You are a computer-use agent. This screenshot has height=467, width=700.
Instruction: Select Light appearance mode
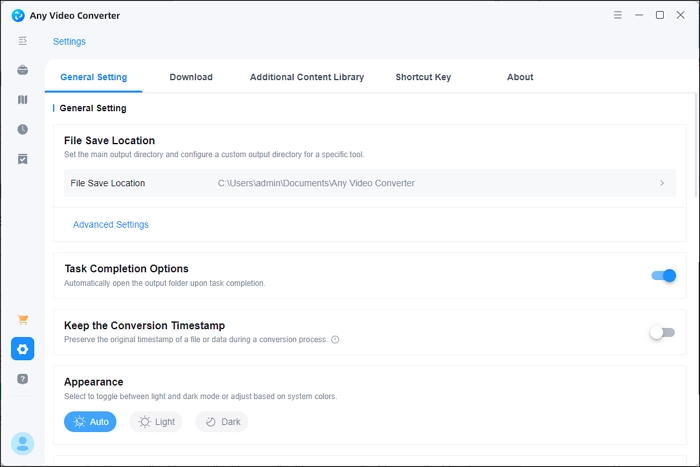(x=156, y=422)
